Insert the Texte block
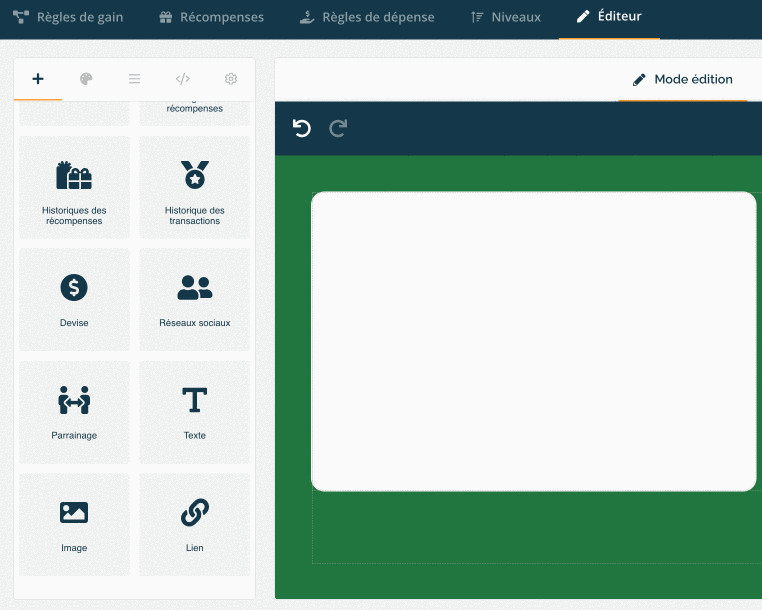 point(195,412)
